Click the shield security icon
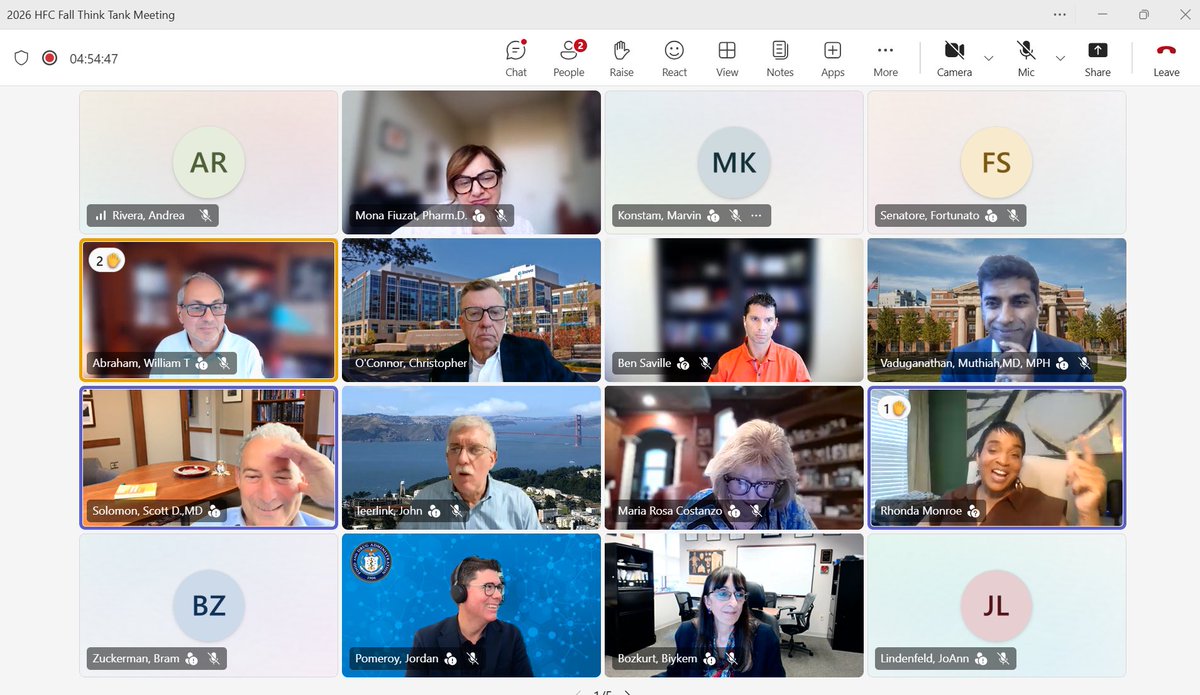Screen dimensions: 1200x695 coord(21,58)
